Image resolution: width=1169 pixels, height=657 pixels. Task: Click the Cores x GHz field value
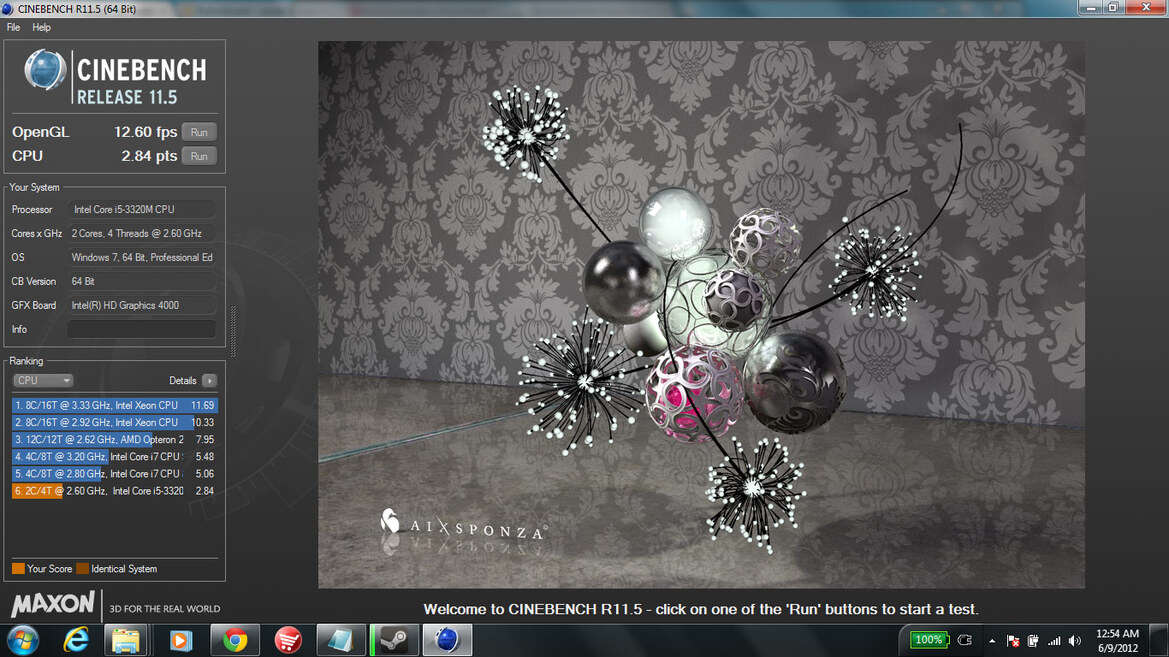coord(142,233)
